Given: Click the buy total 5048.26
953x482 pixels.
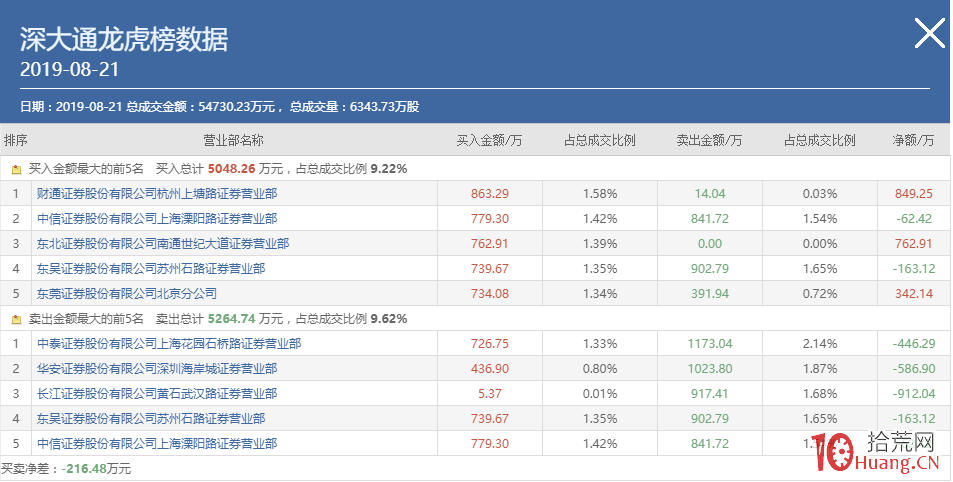Looking at the screenshot, I should pyautogui.click(x=232, y=169).
